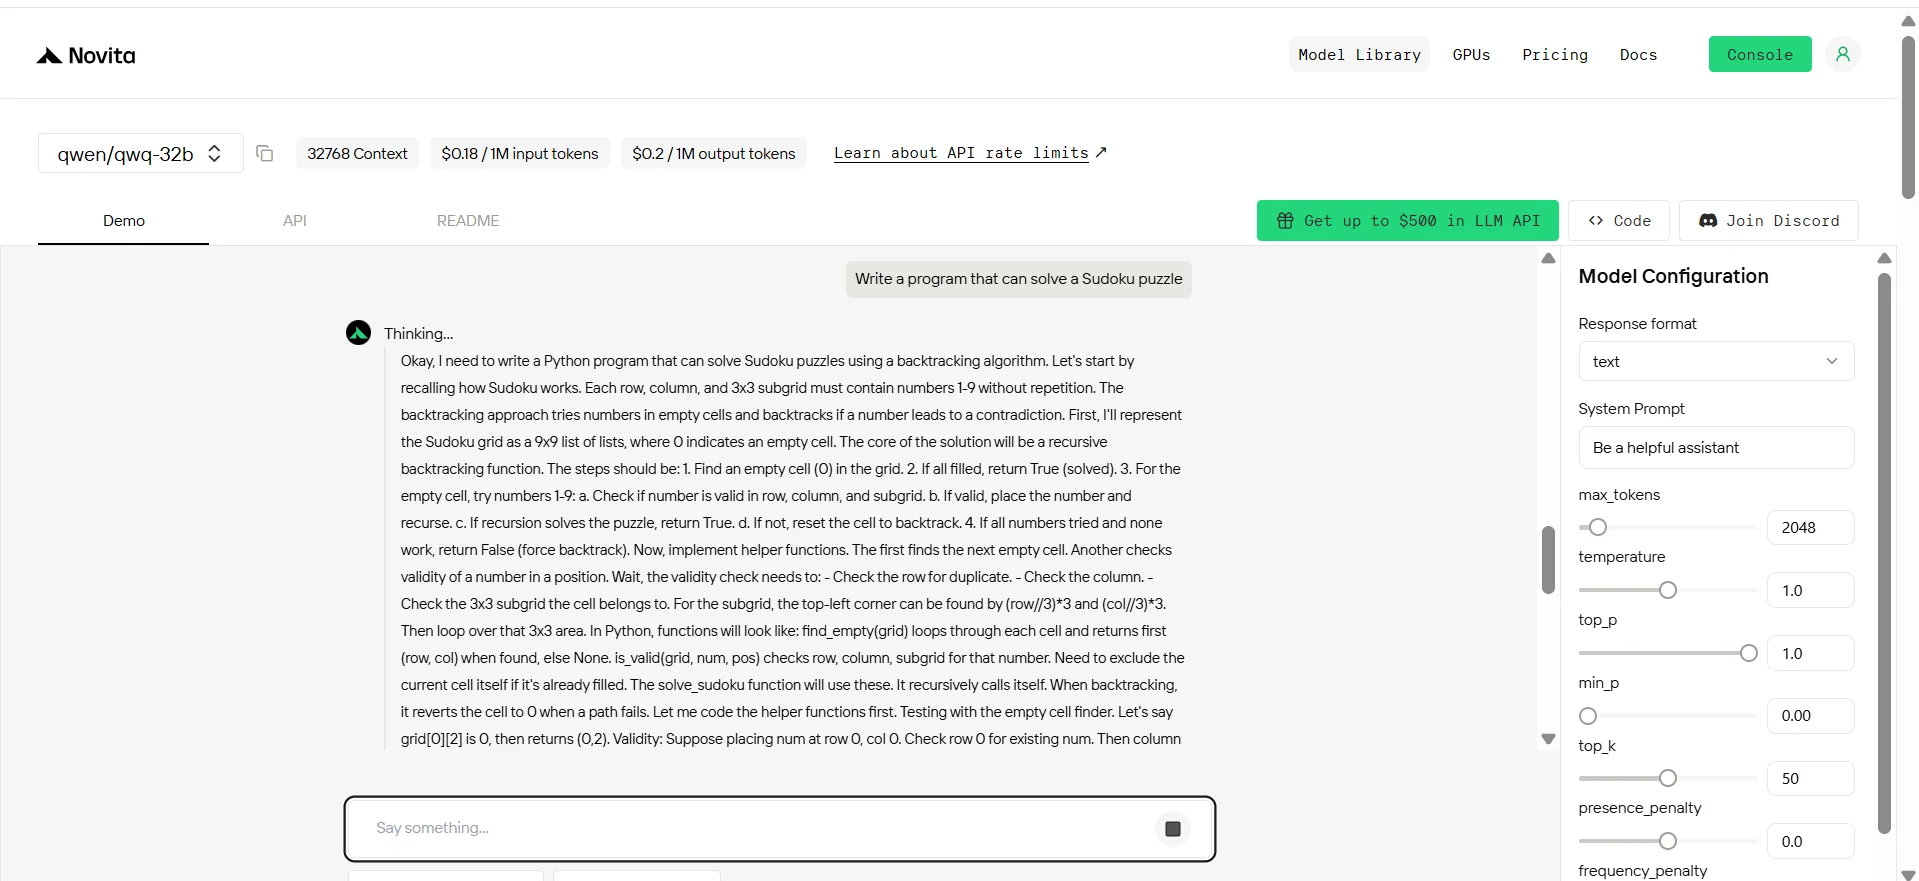Click the $0.2 / 1M output tokens badge

[x=714, y=153]
